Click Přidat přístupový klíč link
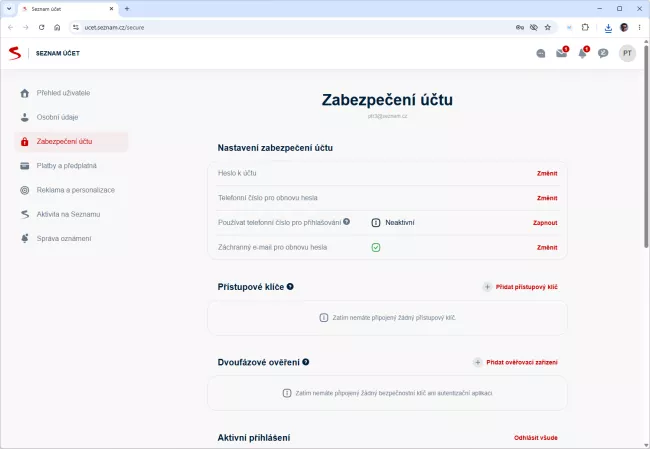Screen dimensions: 650x449 tap(526, 287)
